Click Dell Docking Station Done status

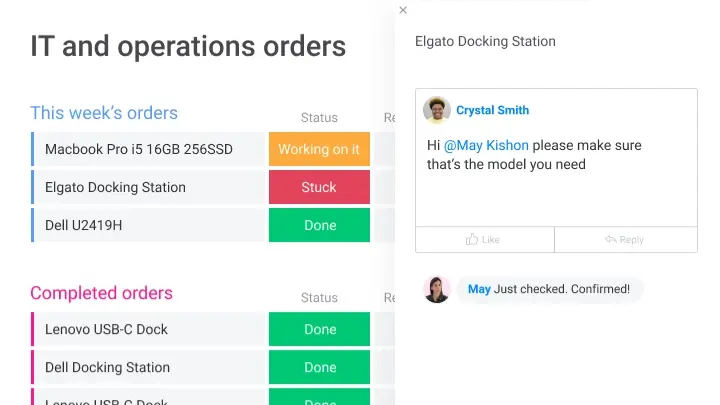(319, 367)
